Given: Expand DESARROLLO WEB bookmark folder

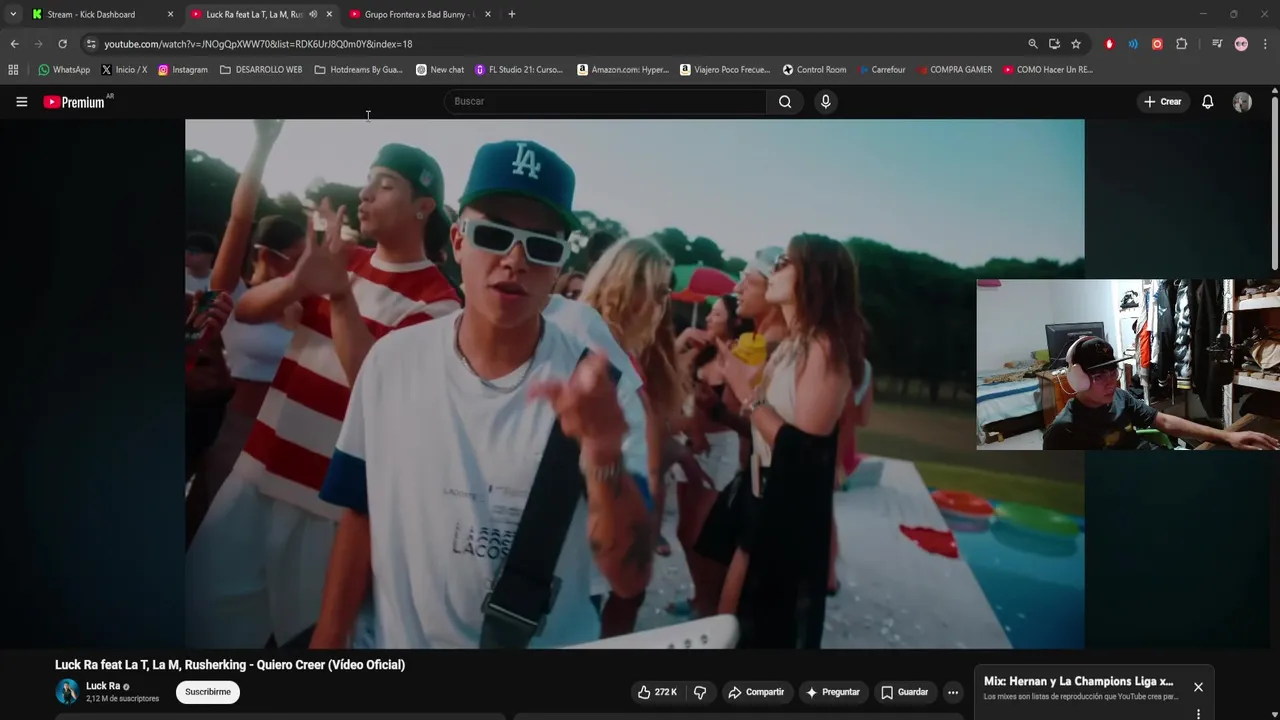Looking at the screenshot, I should tap(261, 70).
